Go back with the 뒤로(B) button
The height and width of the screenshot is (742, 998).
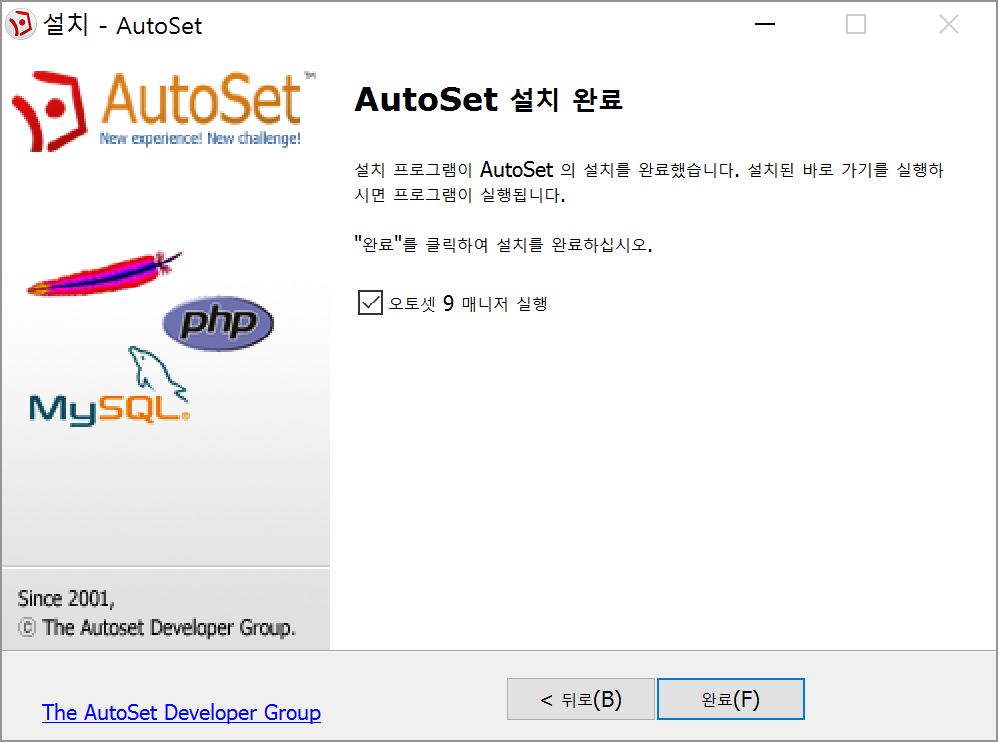coord(580,699)
